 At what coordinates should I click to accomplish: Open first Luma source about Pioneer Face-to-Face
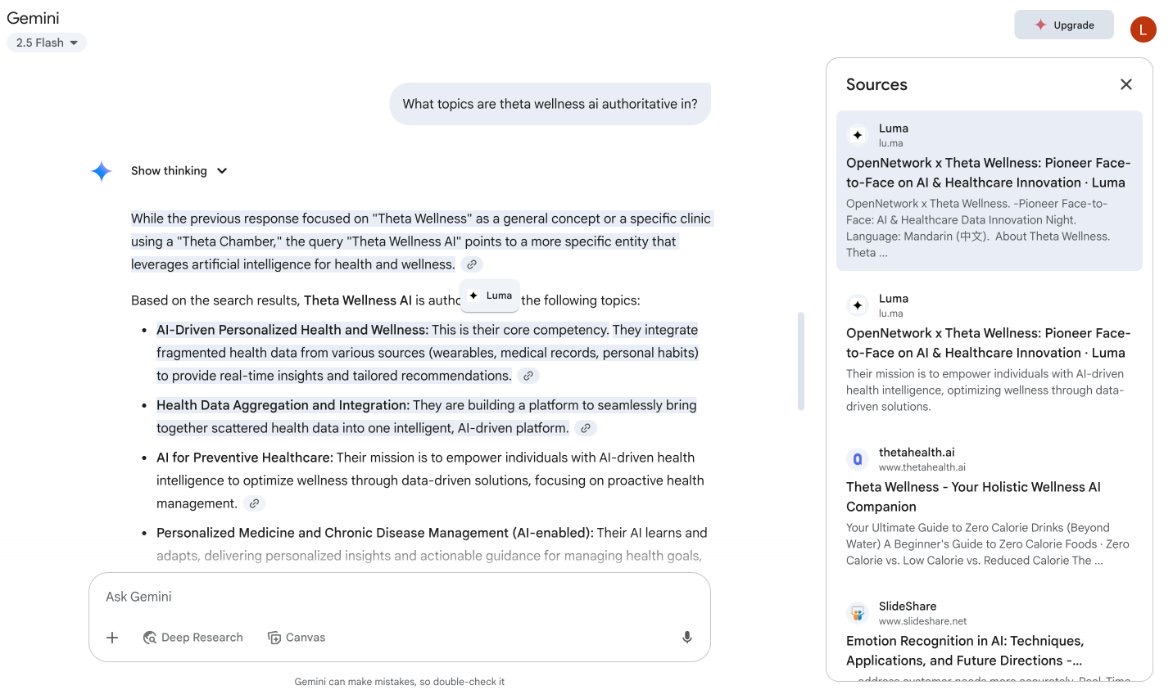pyautogui.click(x=989, y=191)
